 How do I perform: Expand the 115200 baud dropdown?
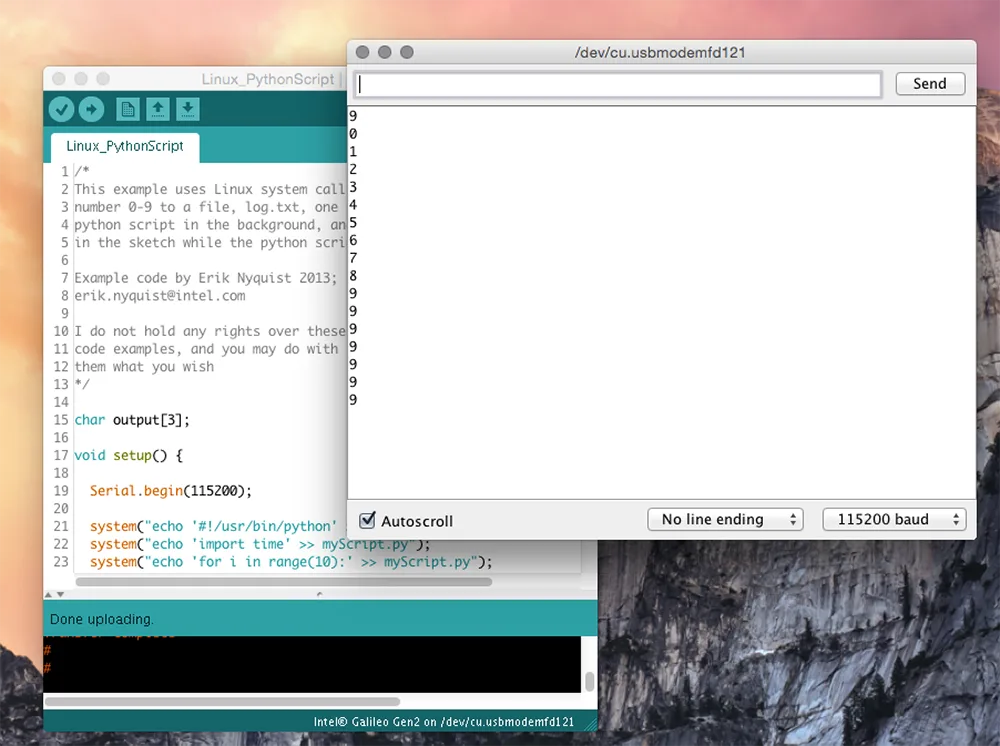(894, 519)
